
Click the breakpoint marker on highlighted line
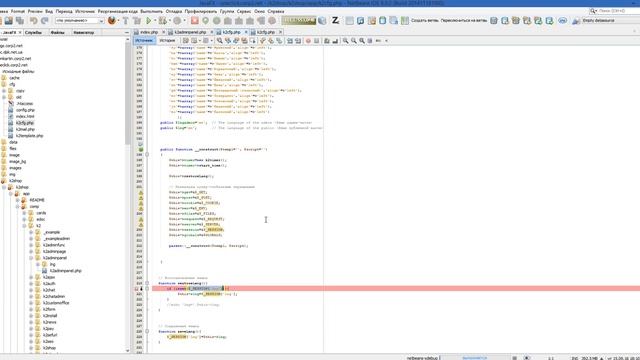pyautogui.click(x=137, y=289)
